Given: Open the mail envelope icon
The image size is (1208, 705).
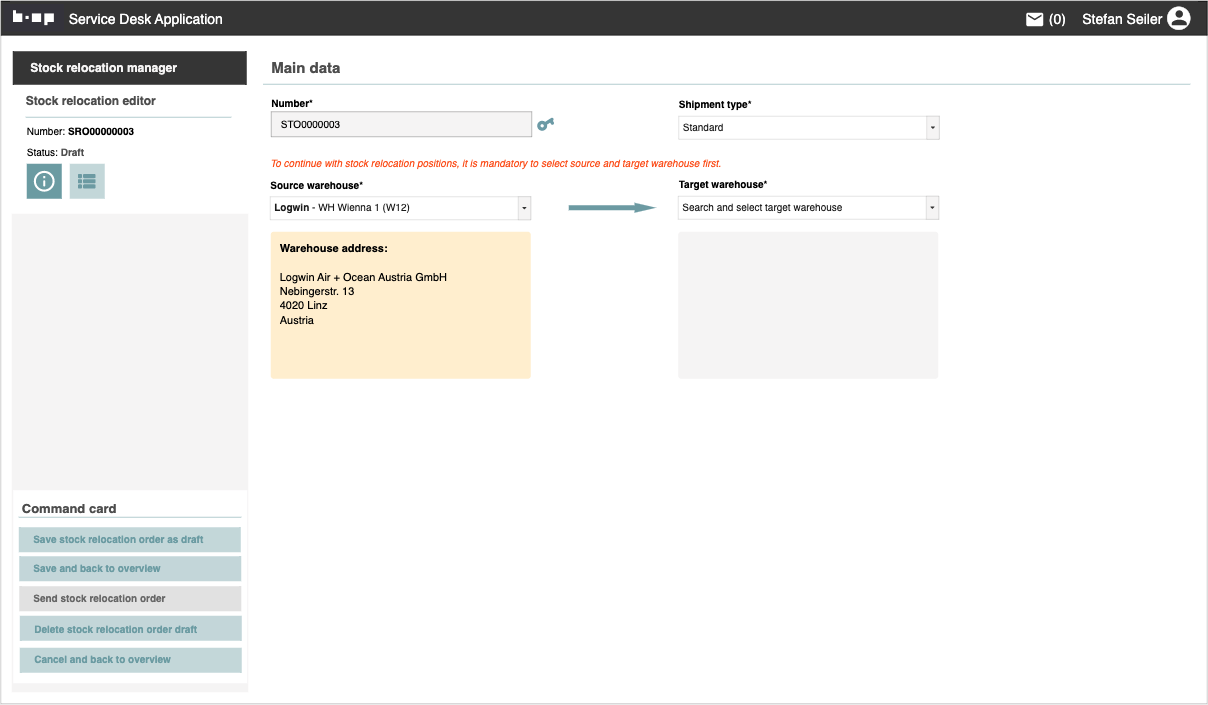Looking at the screenshot, I should click(x=1035, y=19).
